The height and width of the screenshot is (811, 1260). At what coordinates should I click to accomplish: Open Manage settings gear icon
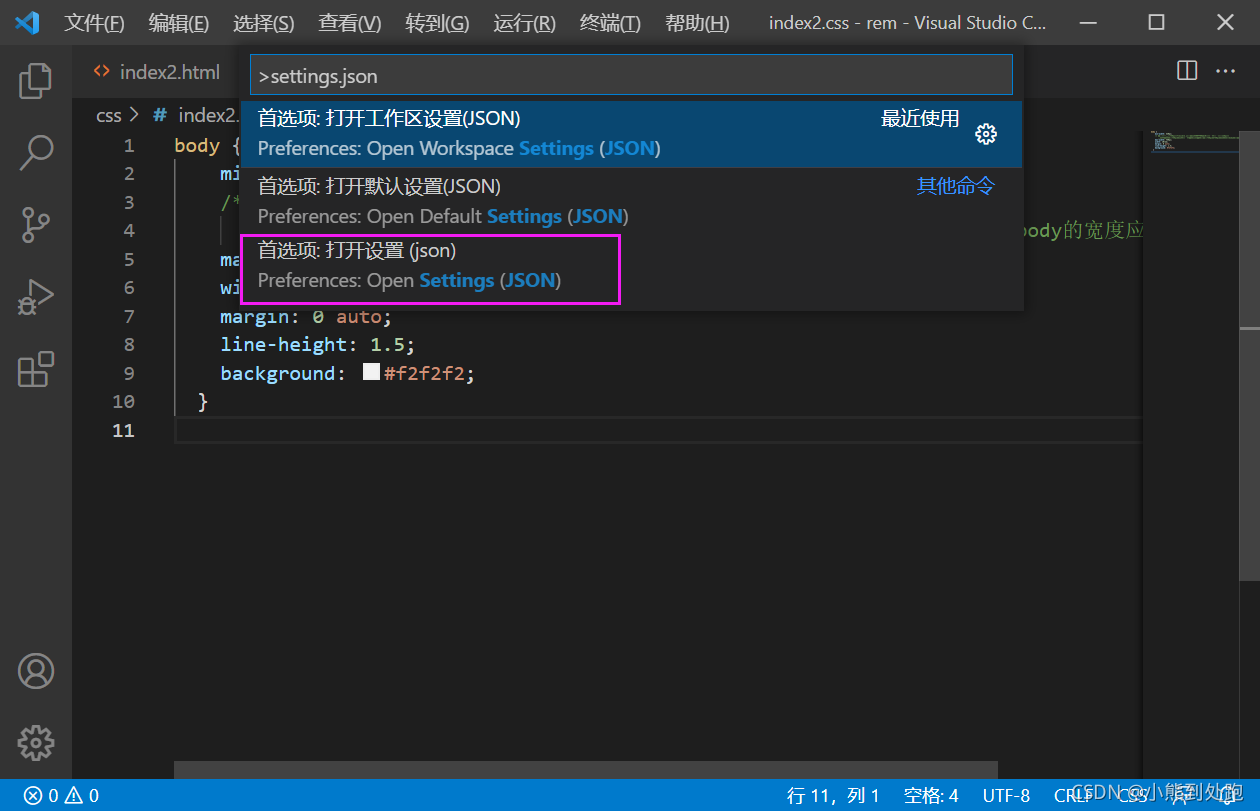pyautogui.click(x=36, y=743)
